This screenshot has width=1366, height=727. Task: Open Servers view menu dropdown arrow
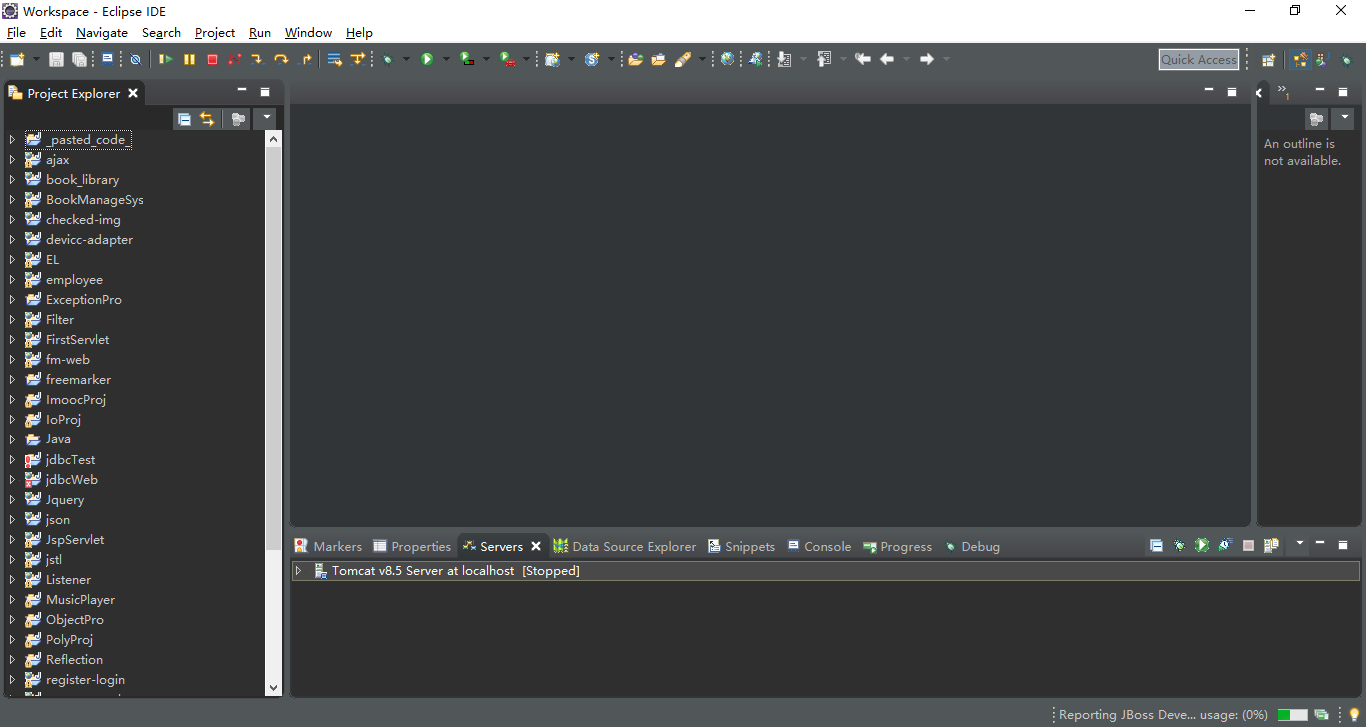click(x=1299, y=545)
